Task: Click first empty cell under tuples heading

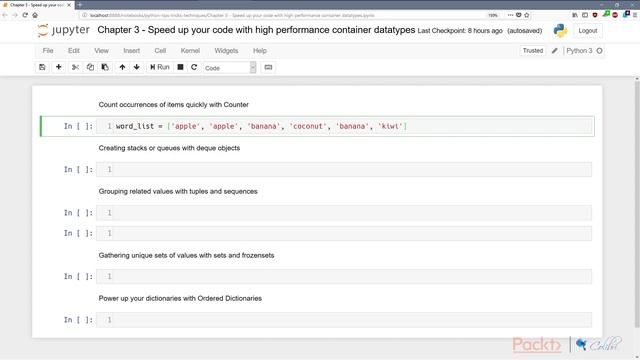Action: pos(344,213)
